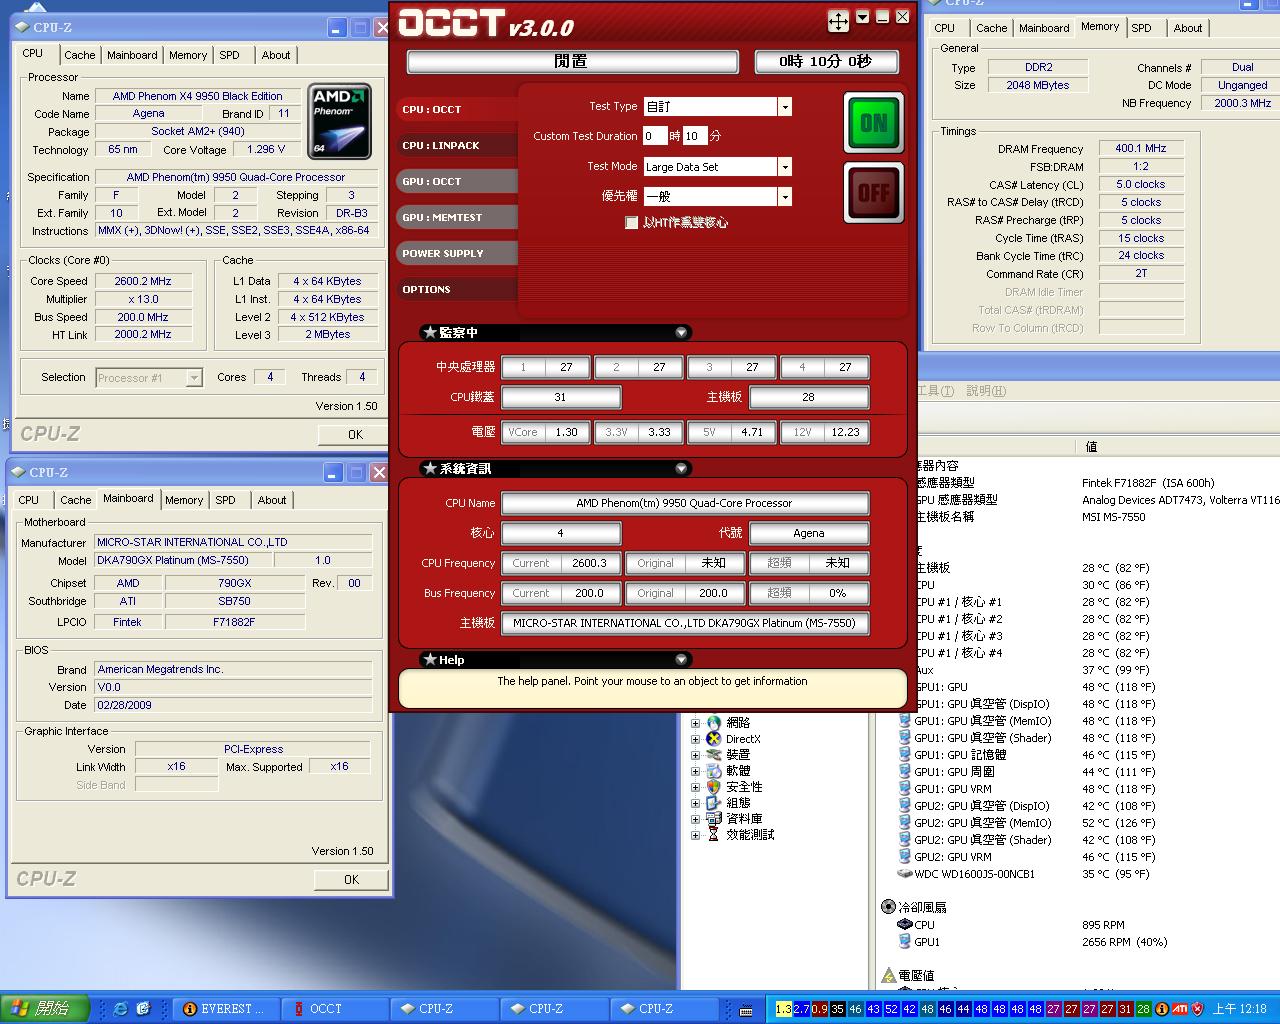Open the ATI tray icon
This screenshot has width=1280, height=1024.
pos(1180,1009)
